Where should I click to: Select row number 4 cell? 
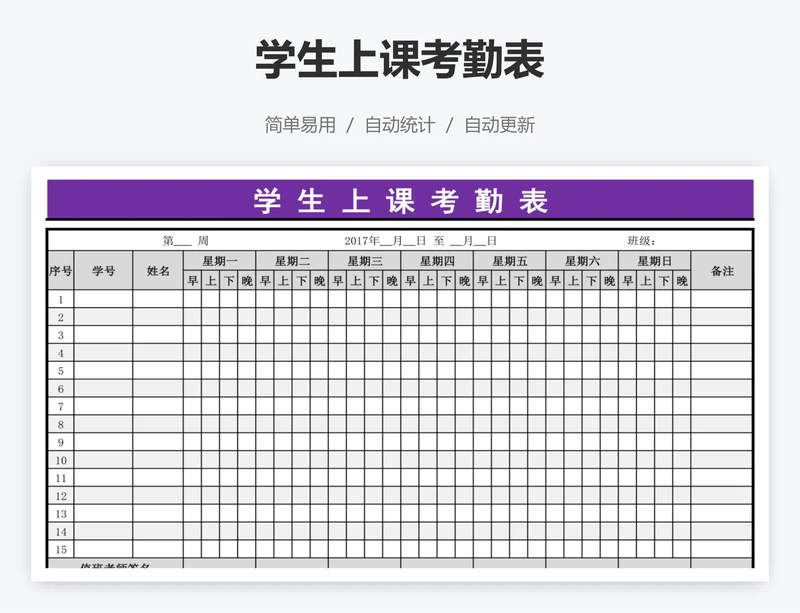pos(61,353)
